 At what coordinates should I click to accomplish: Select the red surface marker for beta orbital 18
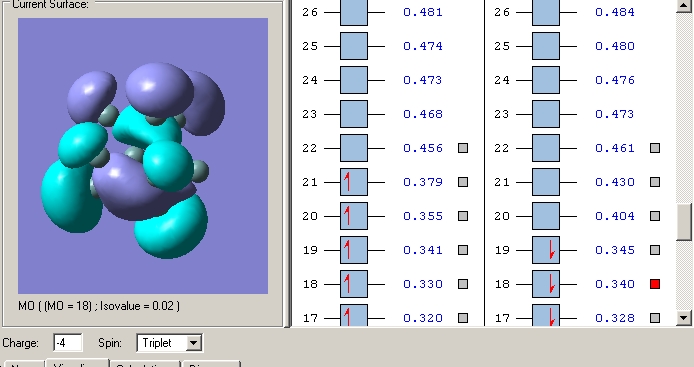click(x=655, y=284)
